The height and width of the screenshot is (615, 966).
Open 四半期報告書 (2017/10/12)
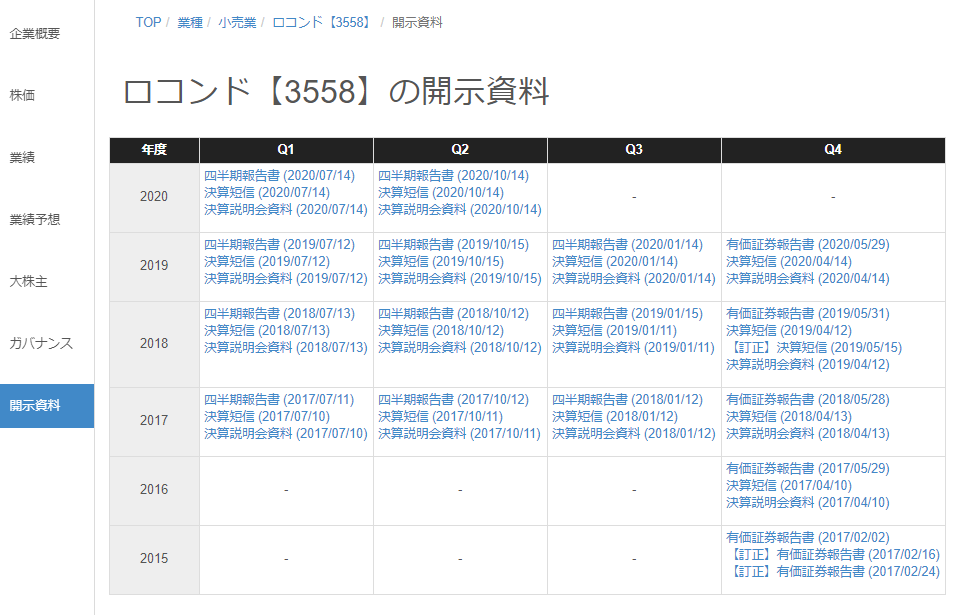tap(453, 400)
